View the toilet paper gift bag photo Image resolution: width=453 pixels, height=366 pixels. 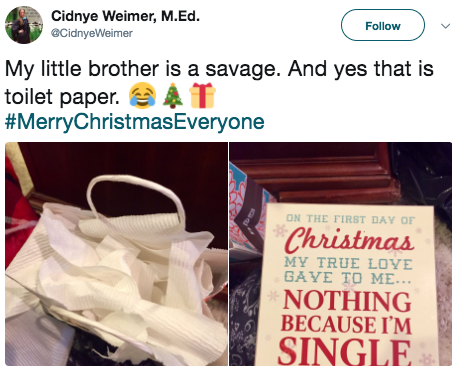pyautogui.click(x=116, y=254)
